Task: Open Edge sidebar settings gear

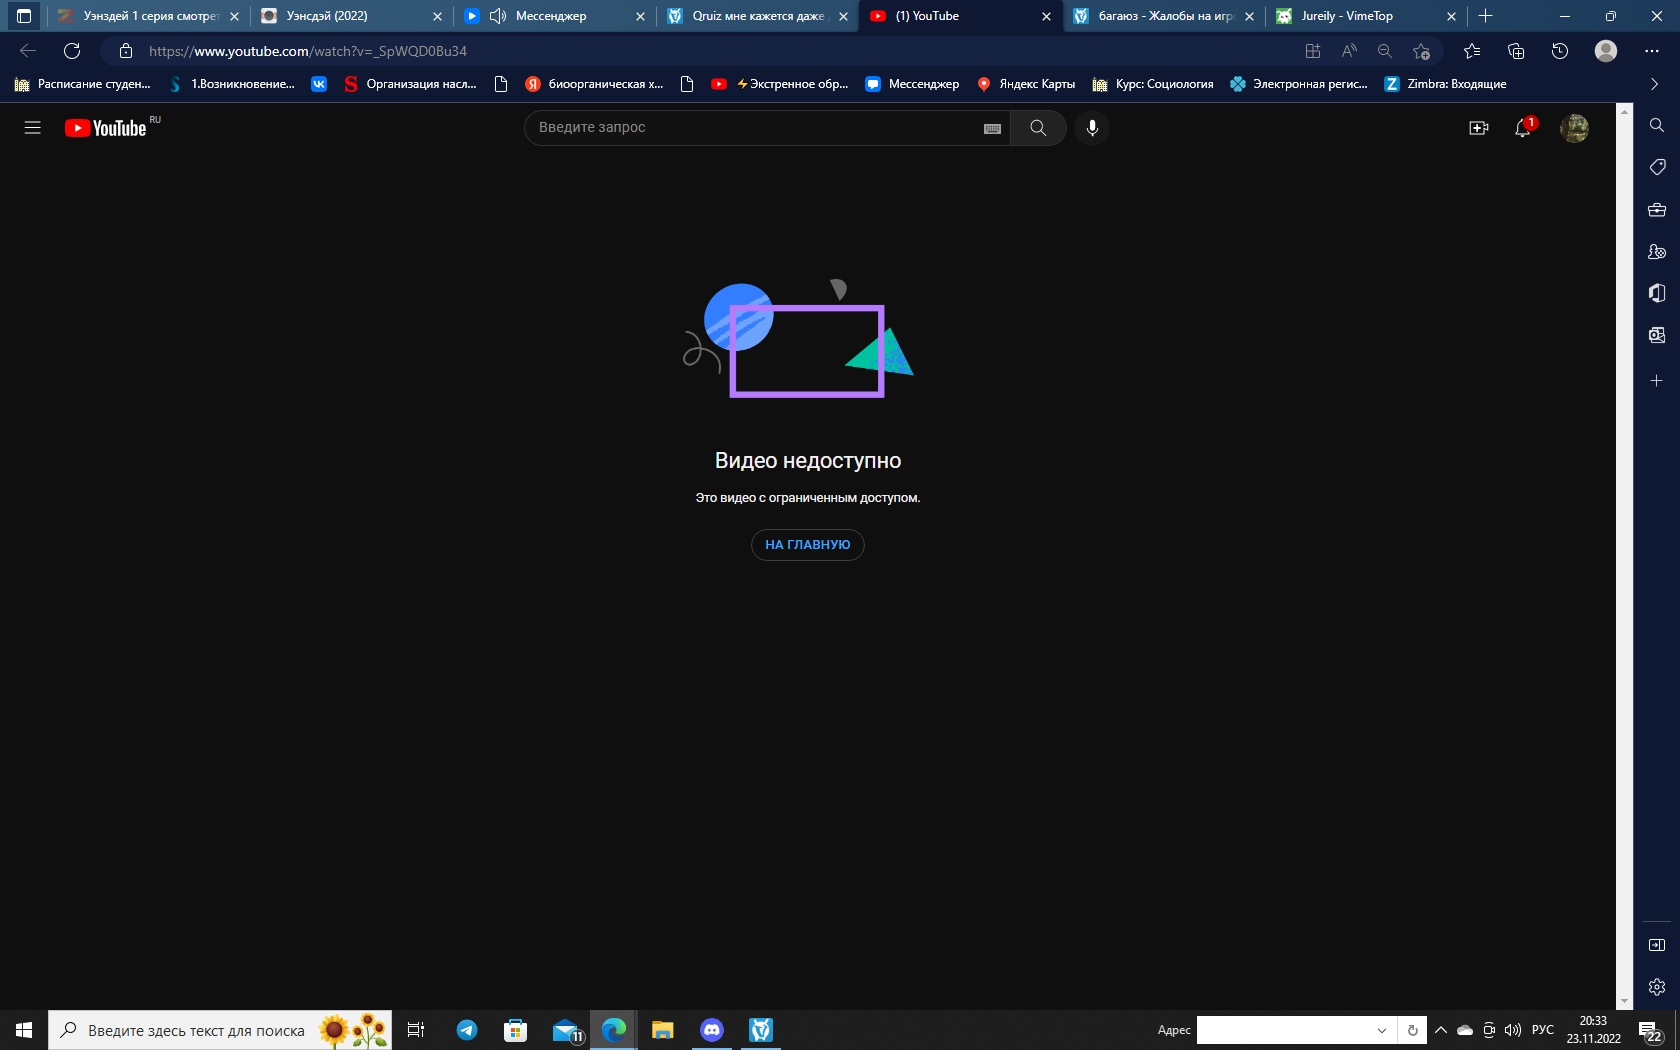Action: [1656, 987]
